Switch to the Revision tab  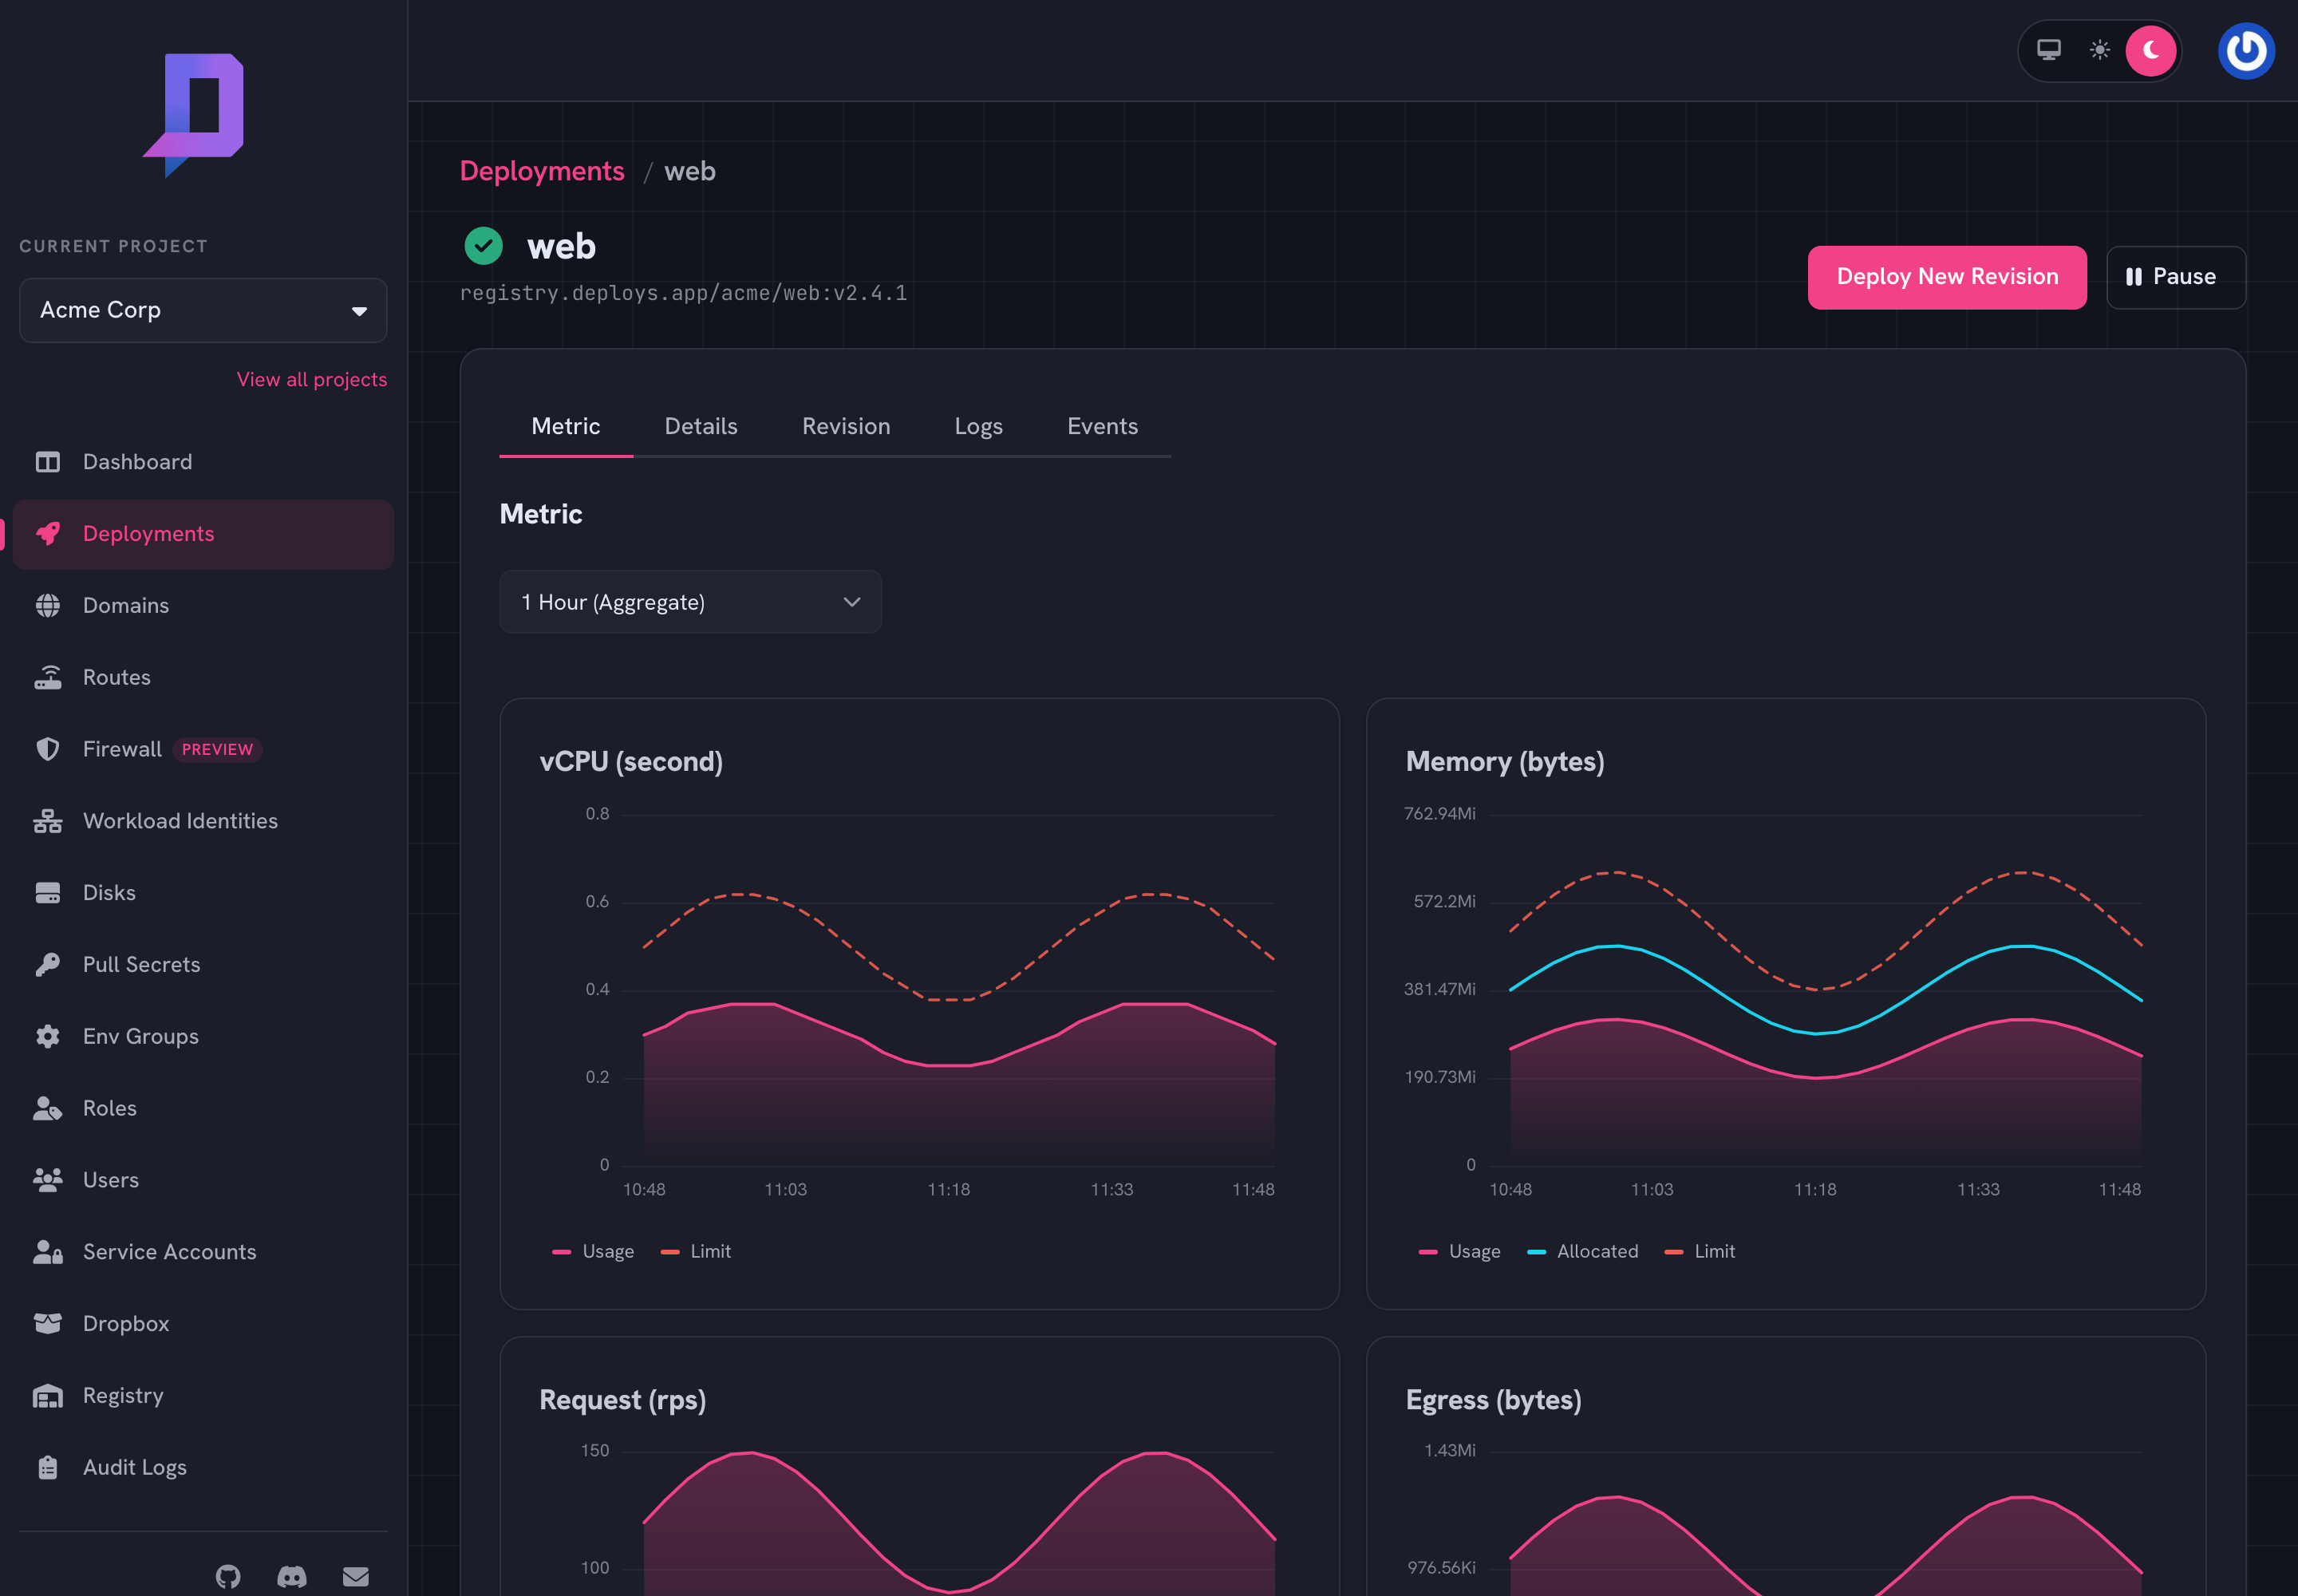tap(846, 427)
